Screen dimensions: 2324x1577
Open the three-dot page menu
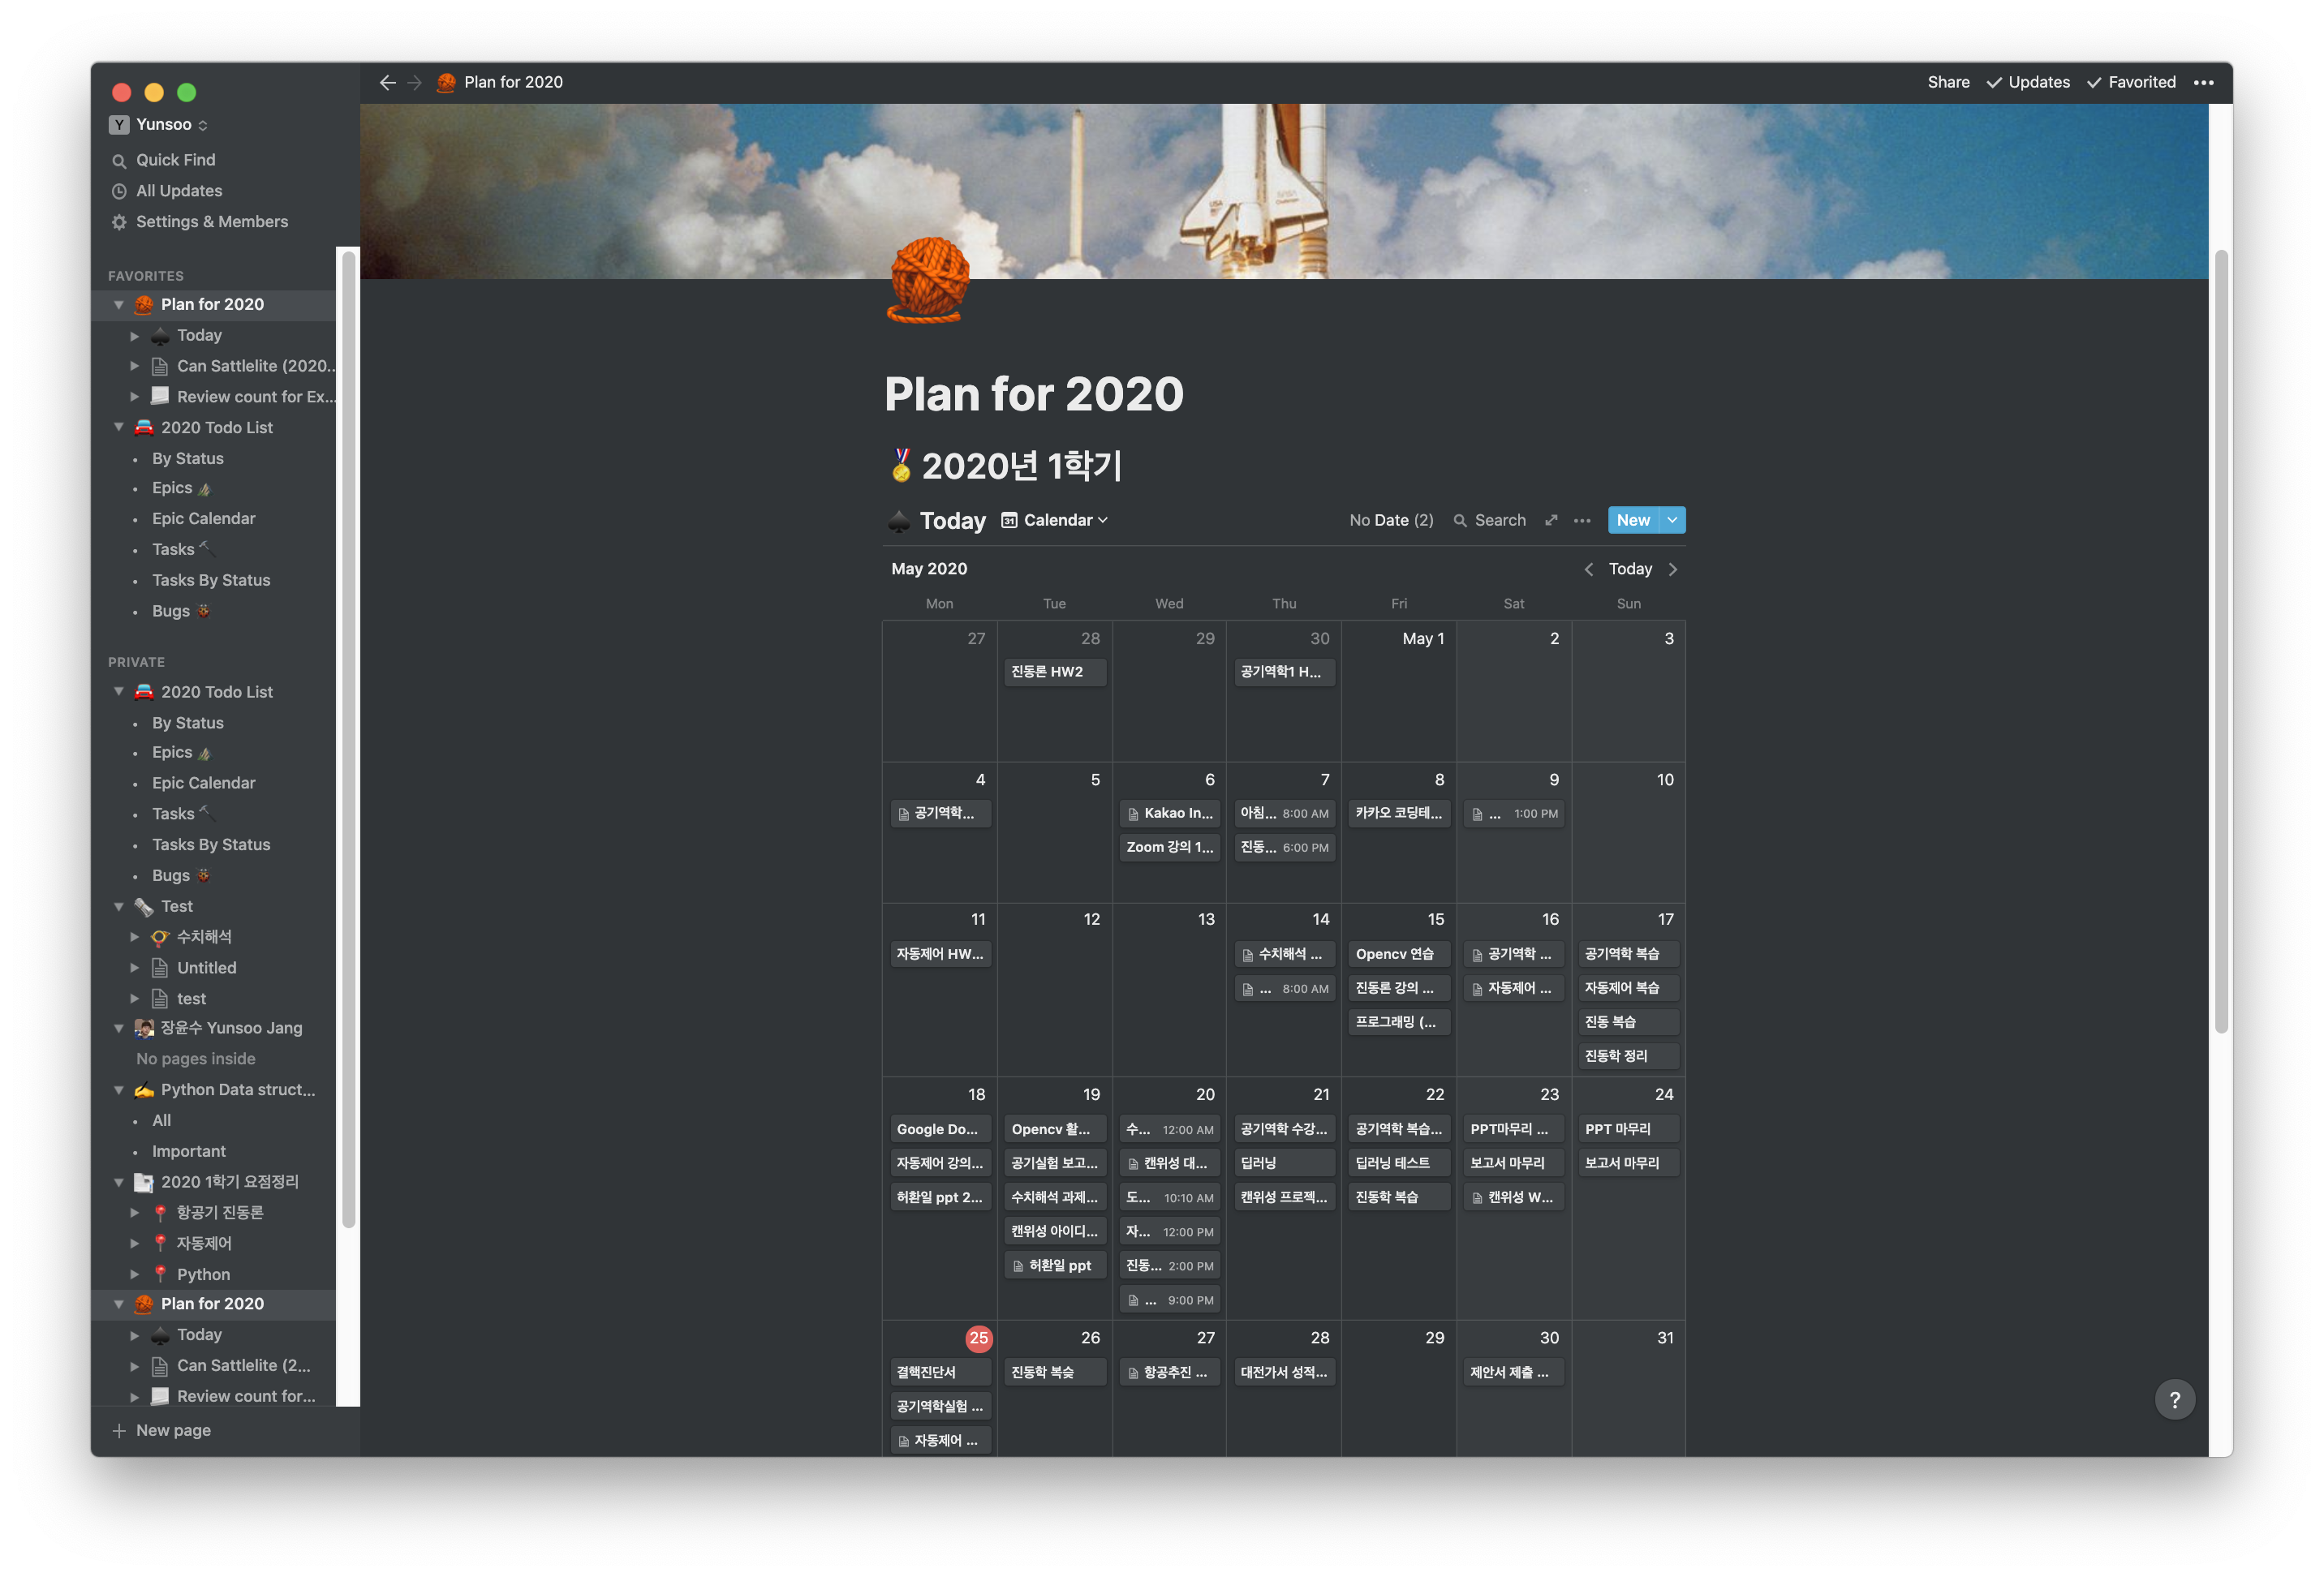[x=2203, y=82]
